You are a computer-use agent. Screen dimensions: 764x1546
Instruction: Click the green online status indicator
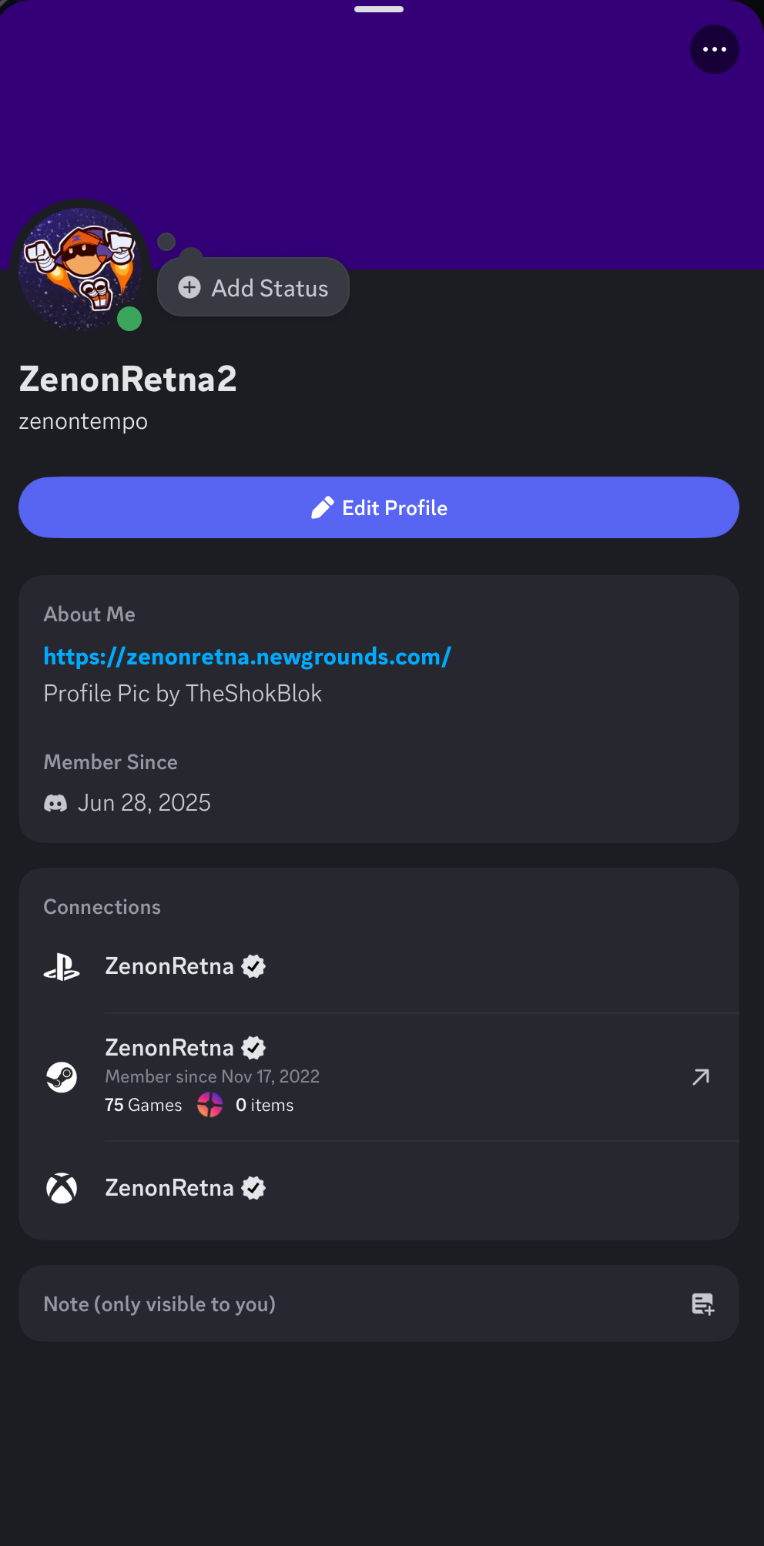(129, 319)
